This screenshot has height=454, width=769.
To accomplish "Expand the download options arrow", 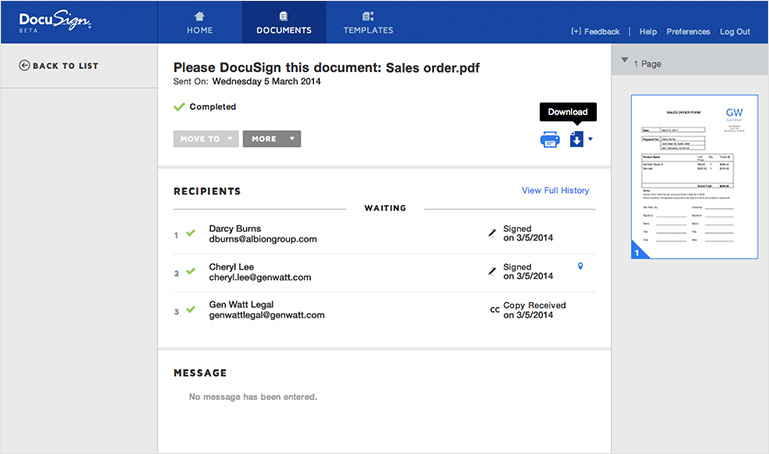I will click(x=590, y=139).
